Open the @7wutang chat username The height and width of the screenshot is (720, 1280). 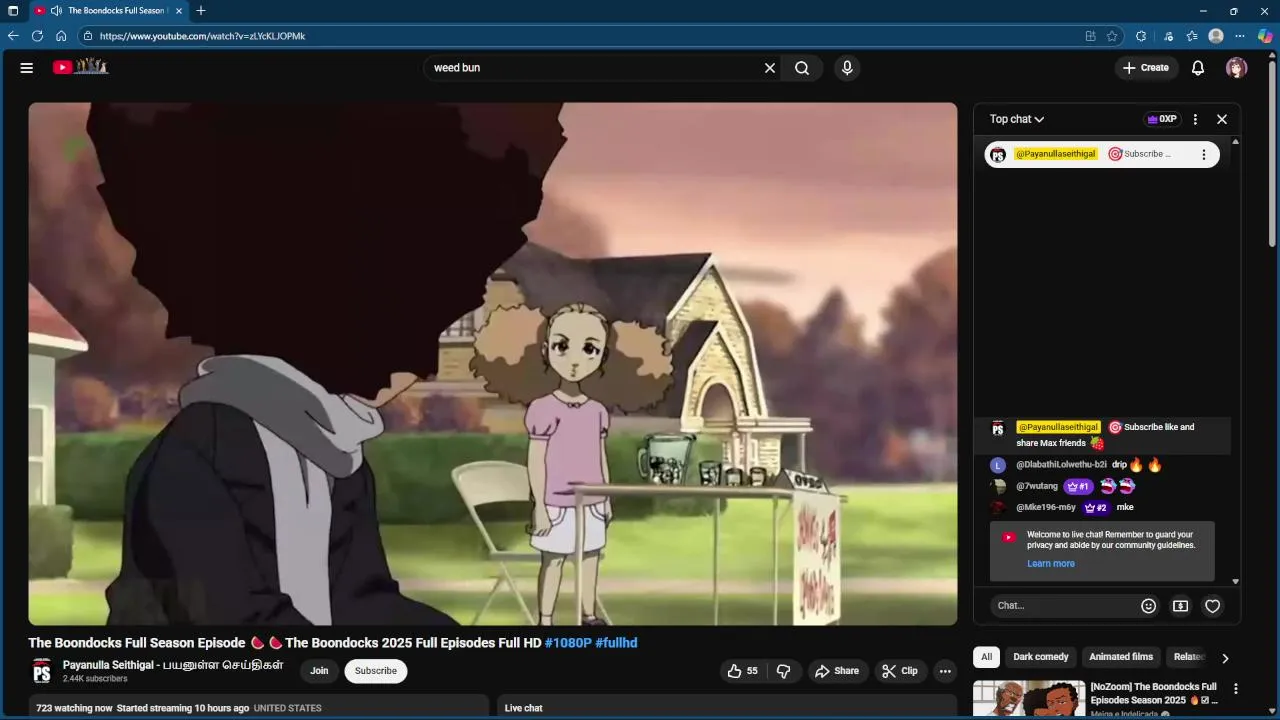pyautogui.click(x=1037, y=486)
